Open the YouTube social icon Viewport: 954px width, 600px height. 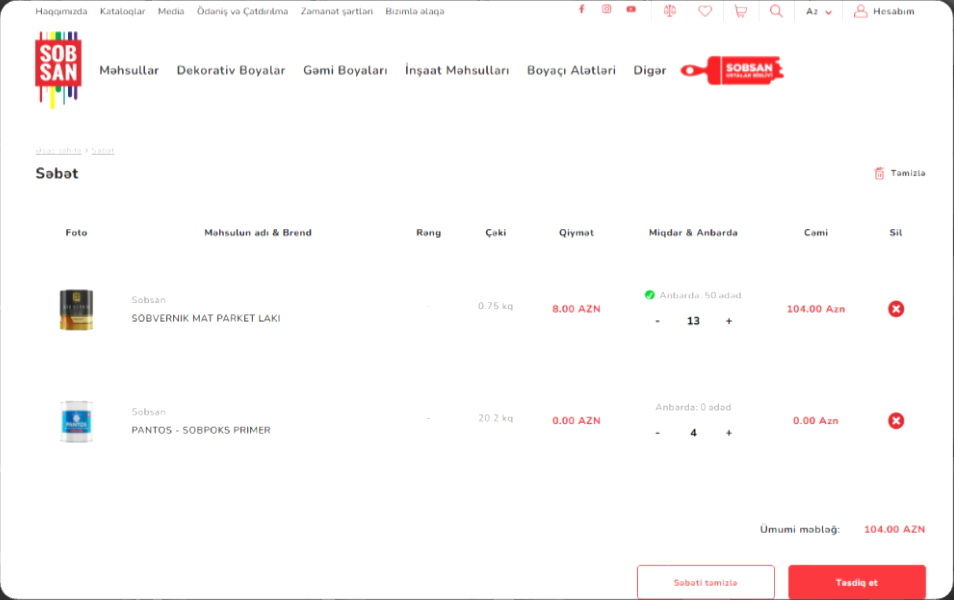pyautogui.click(x=631, y=10)
